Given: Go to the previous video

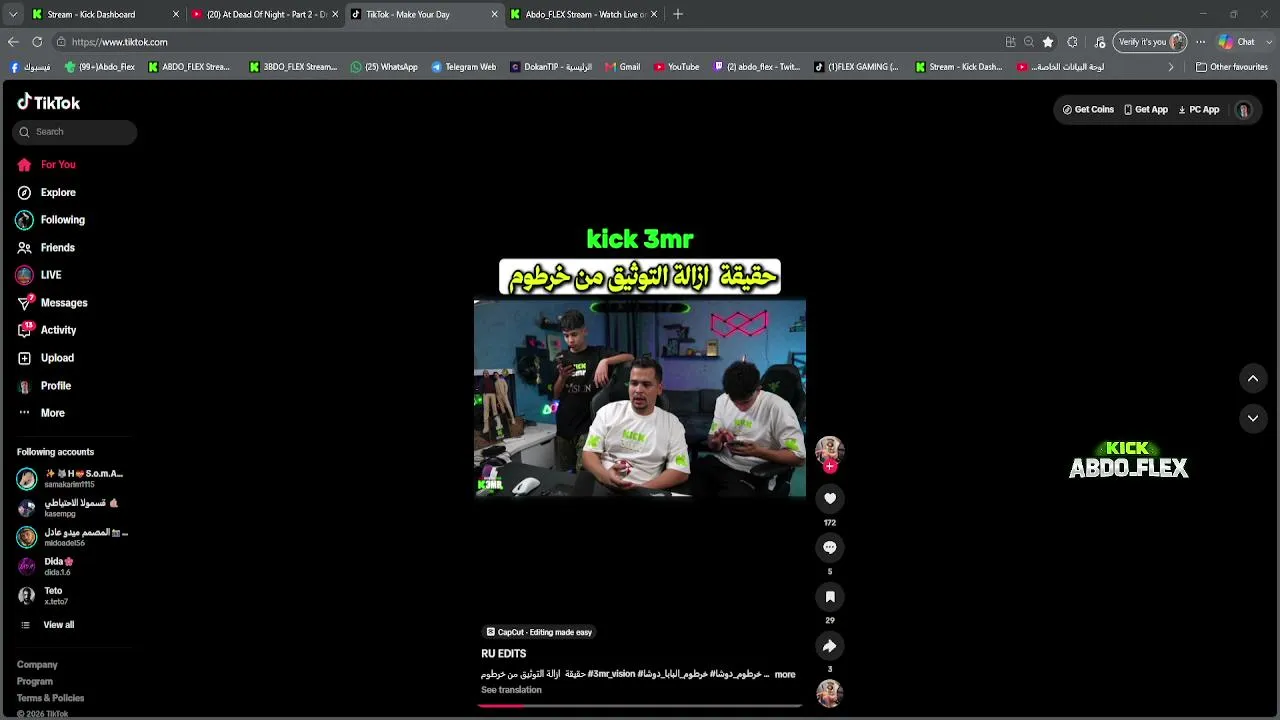Looking at the screenshot, I should (x=1253, y=378).
